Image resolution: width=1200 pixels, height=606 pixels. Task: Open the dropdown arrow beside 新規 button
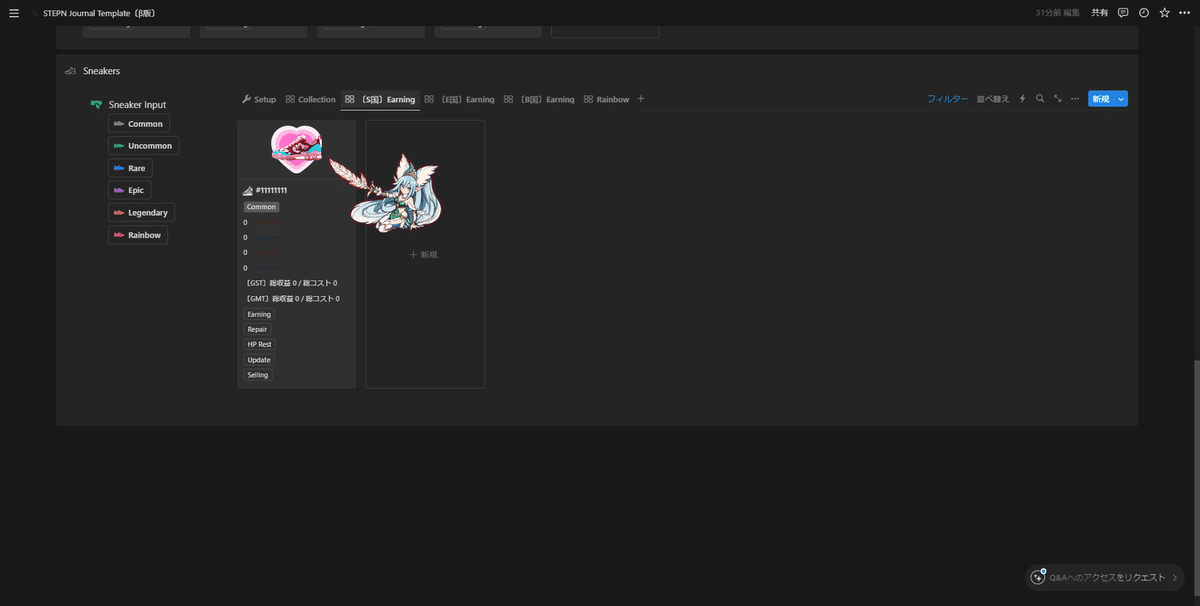tap(1121, 99)
